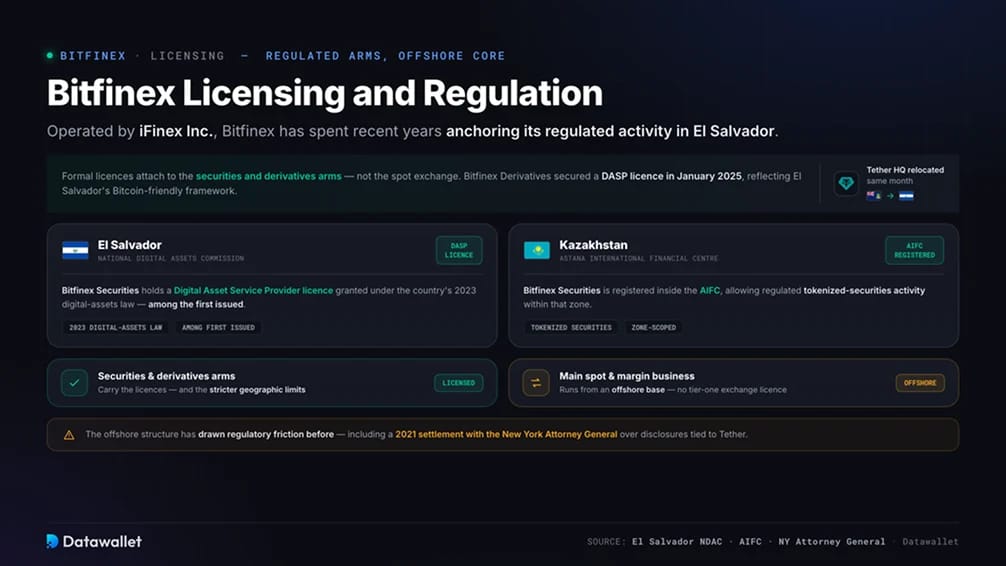Click the 2023 DIGITAL-ASSETS LAW tag
This screenshot has height=566, width=1006.
[x=115, y=327]
